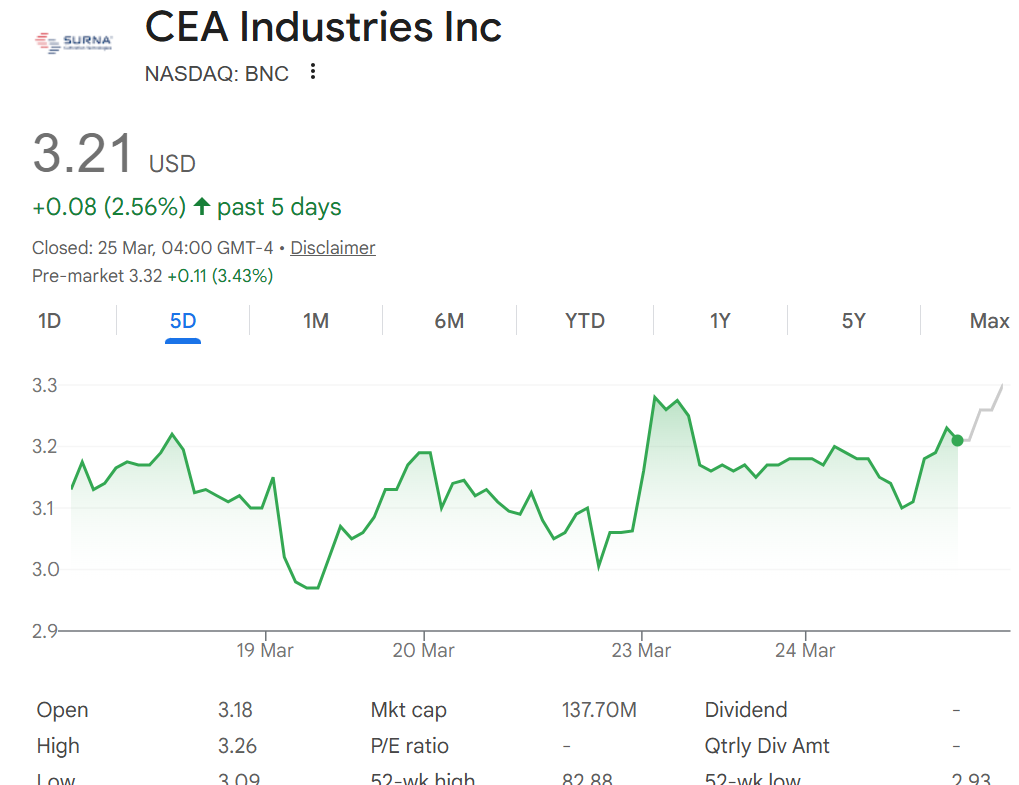Screen dimensions: 1019x785
Task: Select the 1M time range tab
Action: tap(315, 320)
